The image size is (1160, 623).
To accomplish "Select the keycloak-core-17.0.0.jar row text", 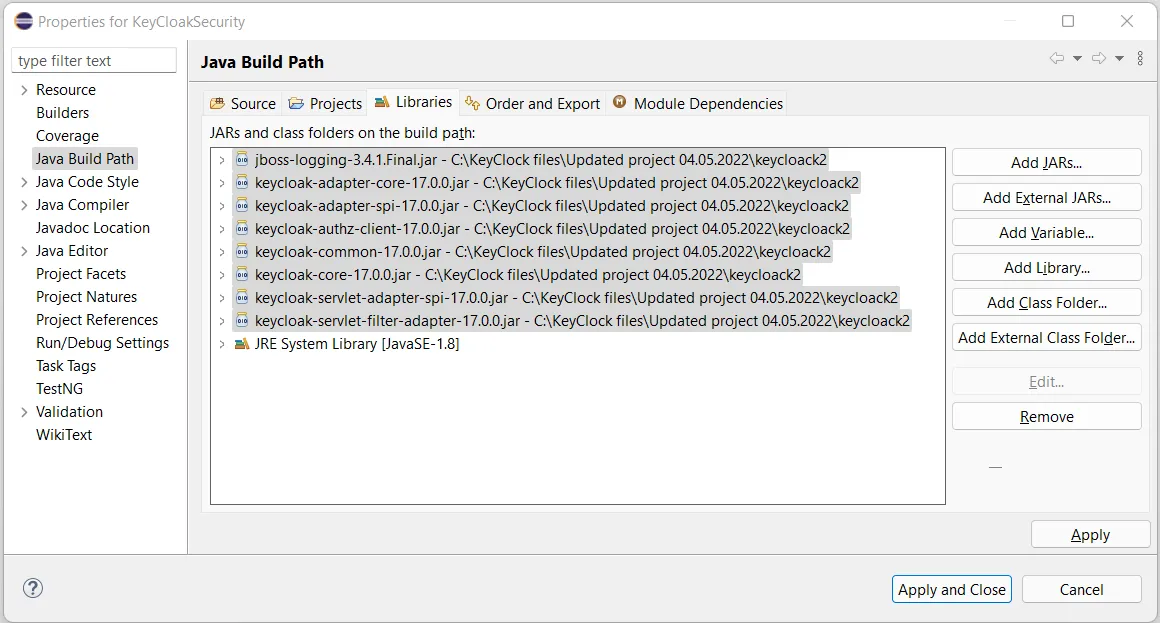I will [527, 275].
